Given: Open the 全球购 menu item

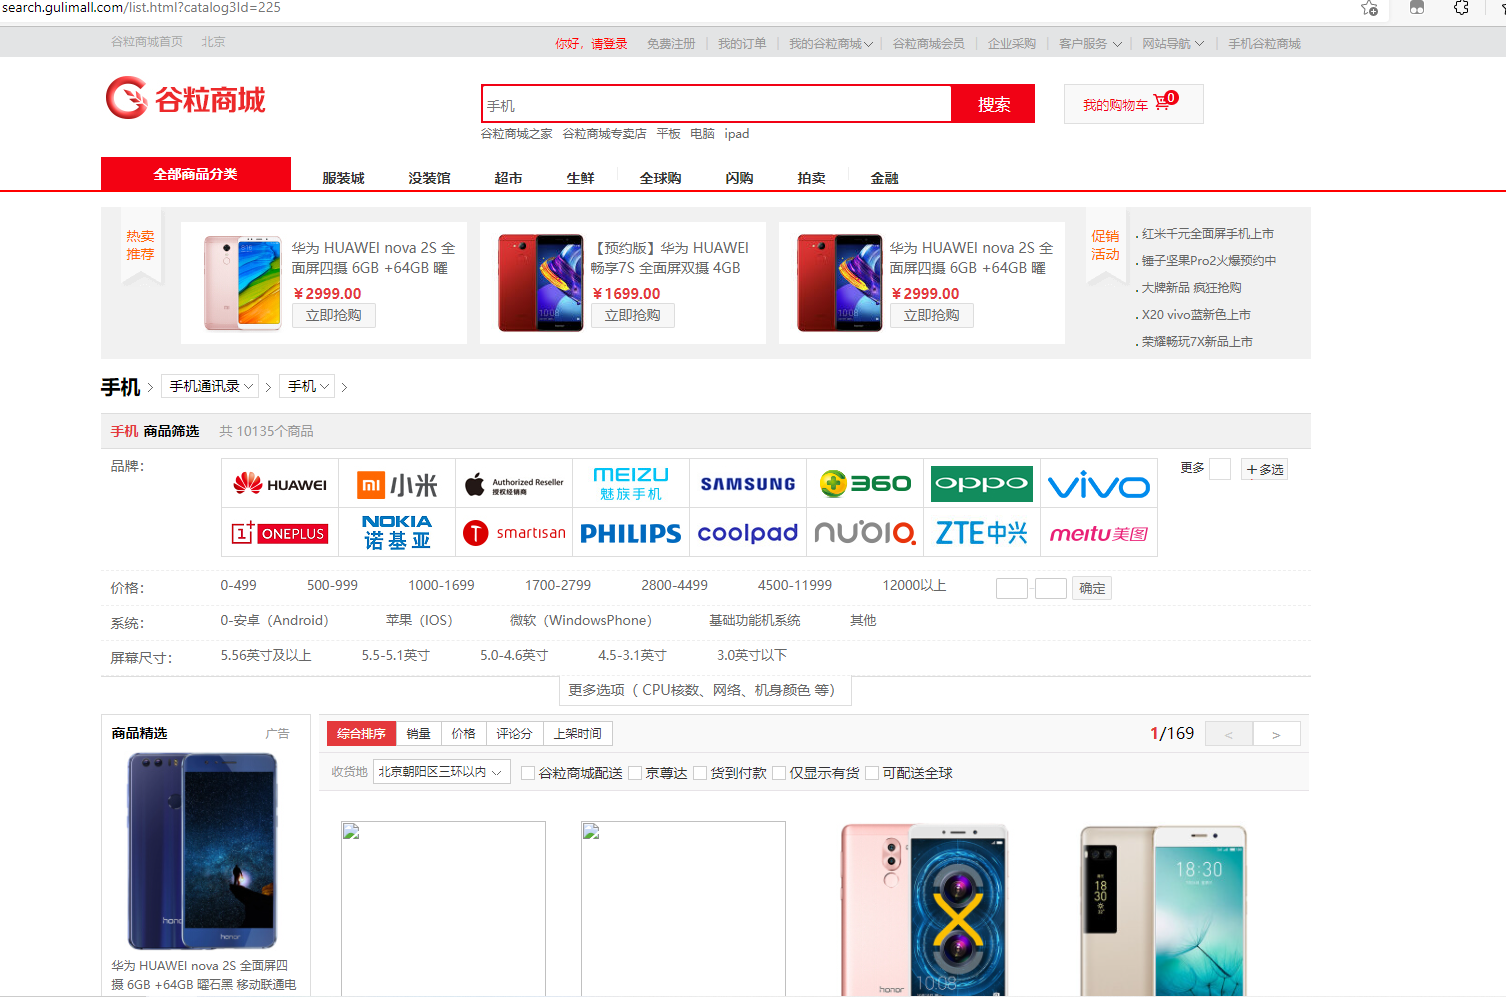Looking at the screenshot, I should 659,177.
